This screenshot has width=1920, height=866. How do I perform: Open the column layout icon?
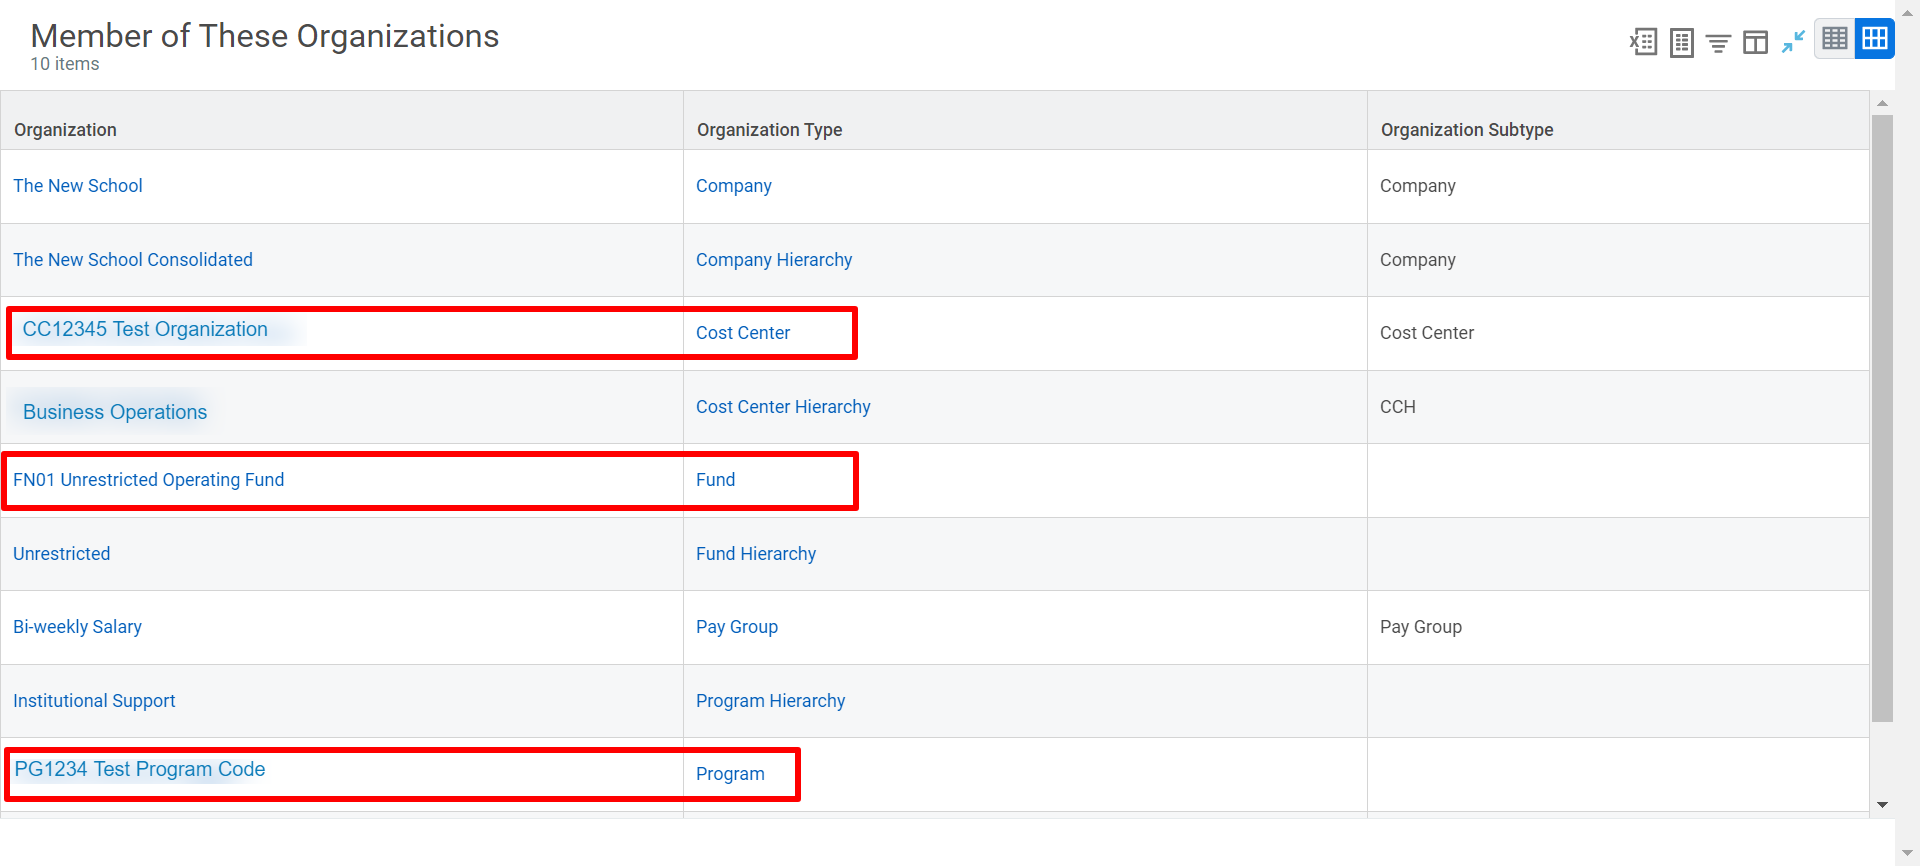1755,43
